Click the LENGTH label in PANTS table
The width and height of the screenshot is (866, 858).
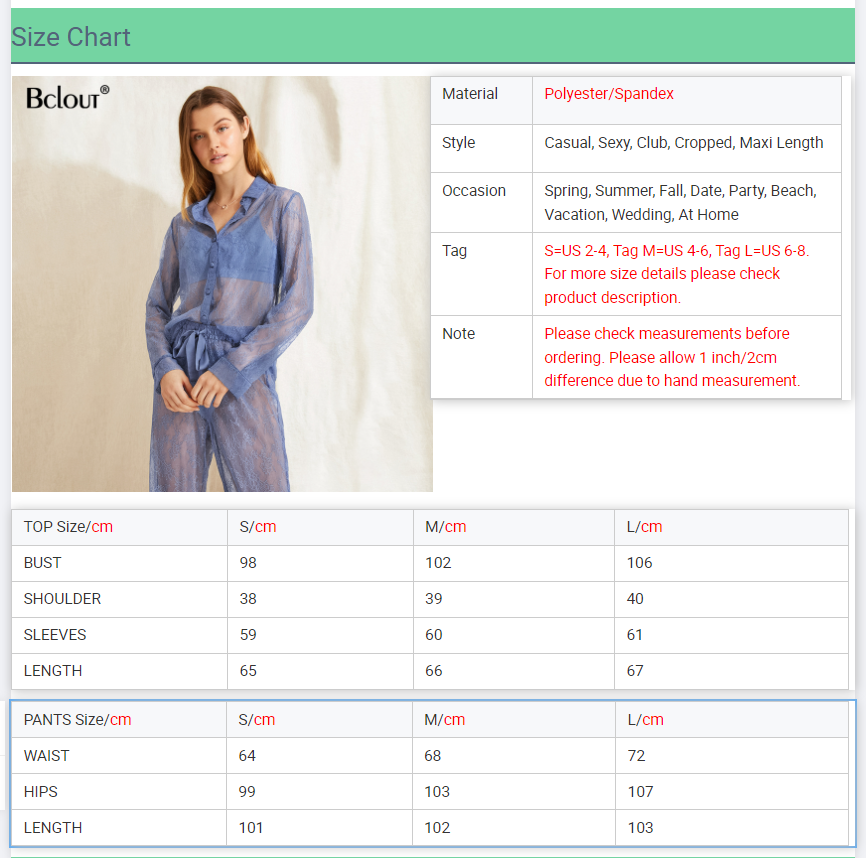coord(53,828)
